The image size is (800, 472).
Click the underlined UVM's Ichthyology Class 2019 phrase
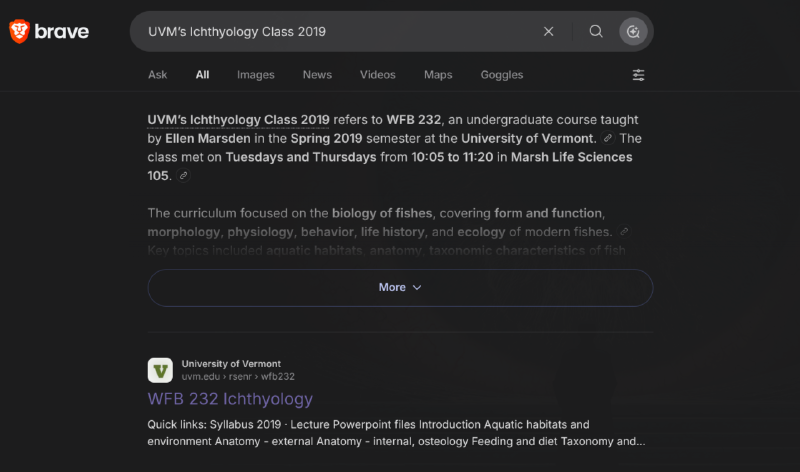238,120
